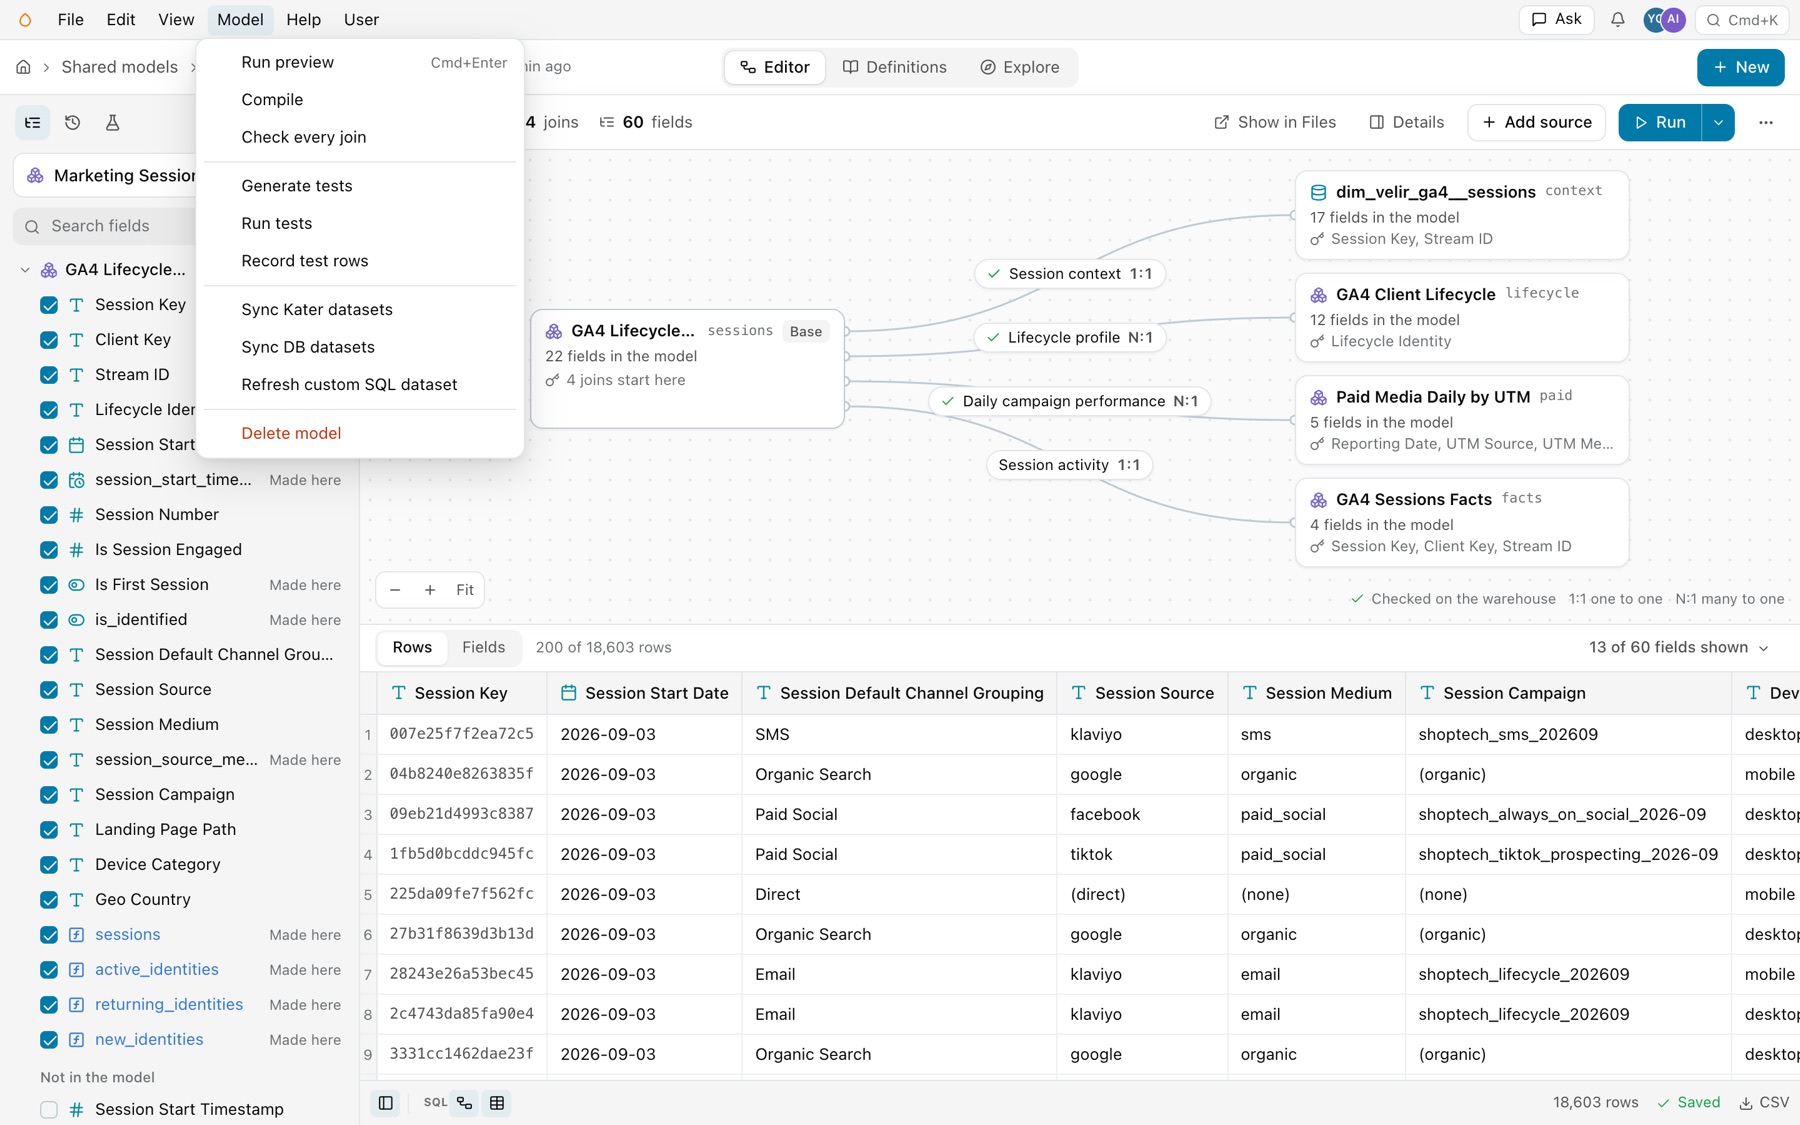Toggle the sidebar panel icon in footer

point(385,1102)
